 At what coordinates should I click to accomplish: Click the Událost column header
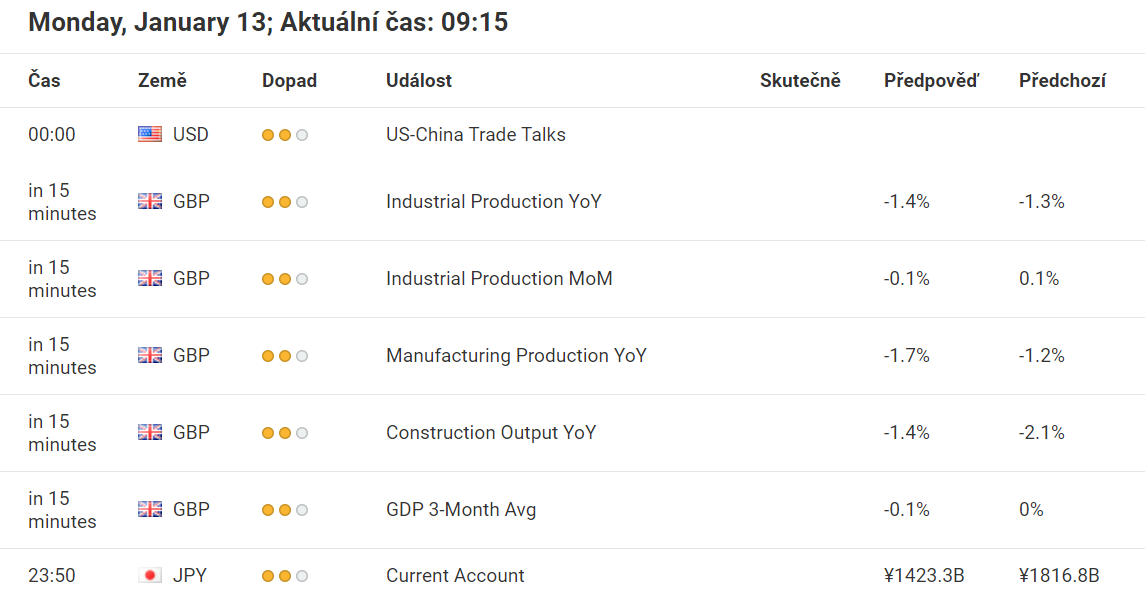click(x=418, y=80)
